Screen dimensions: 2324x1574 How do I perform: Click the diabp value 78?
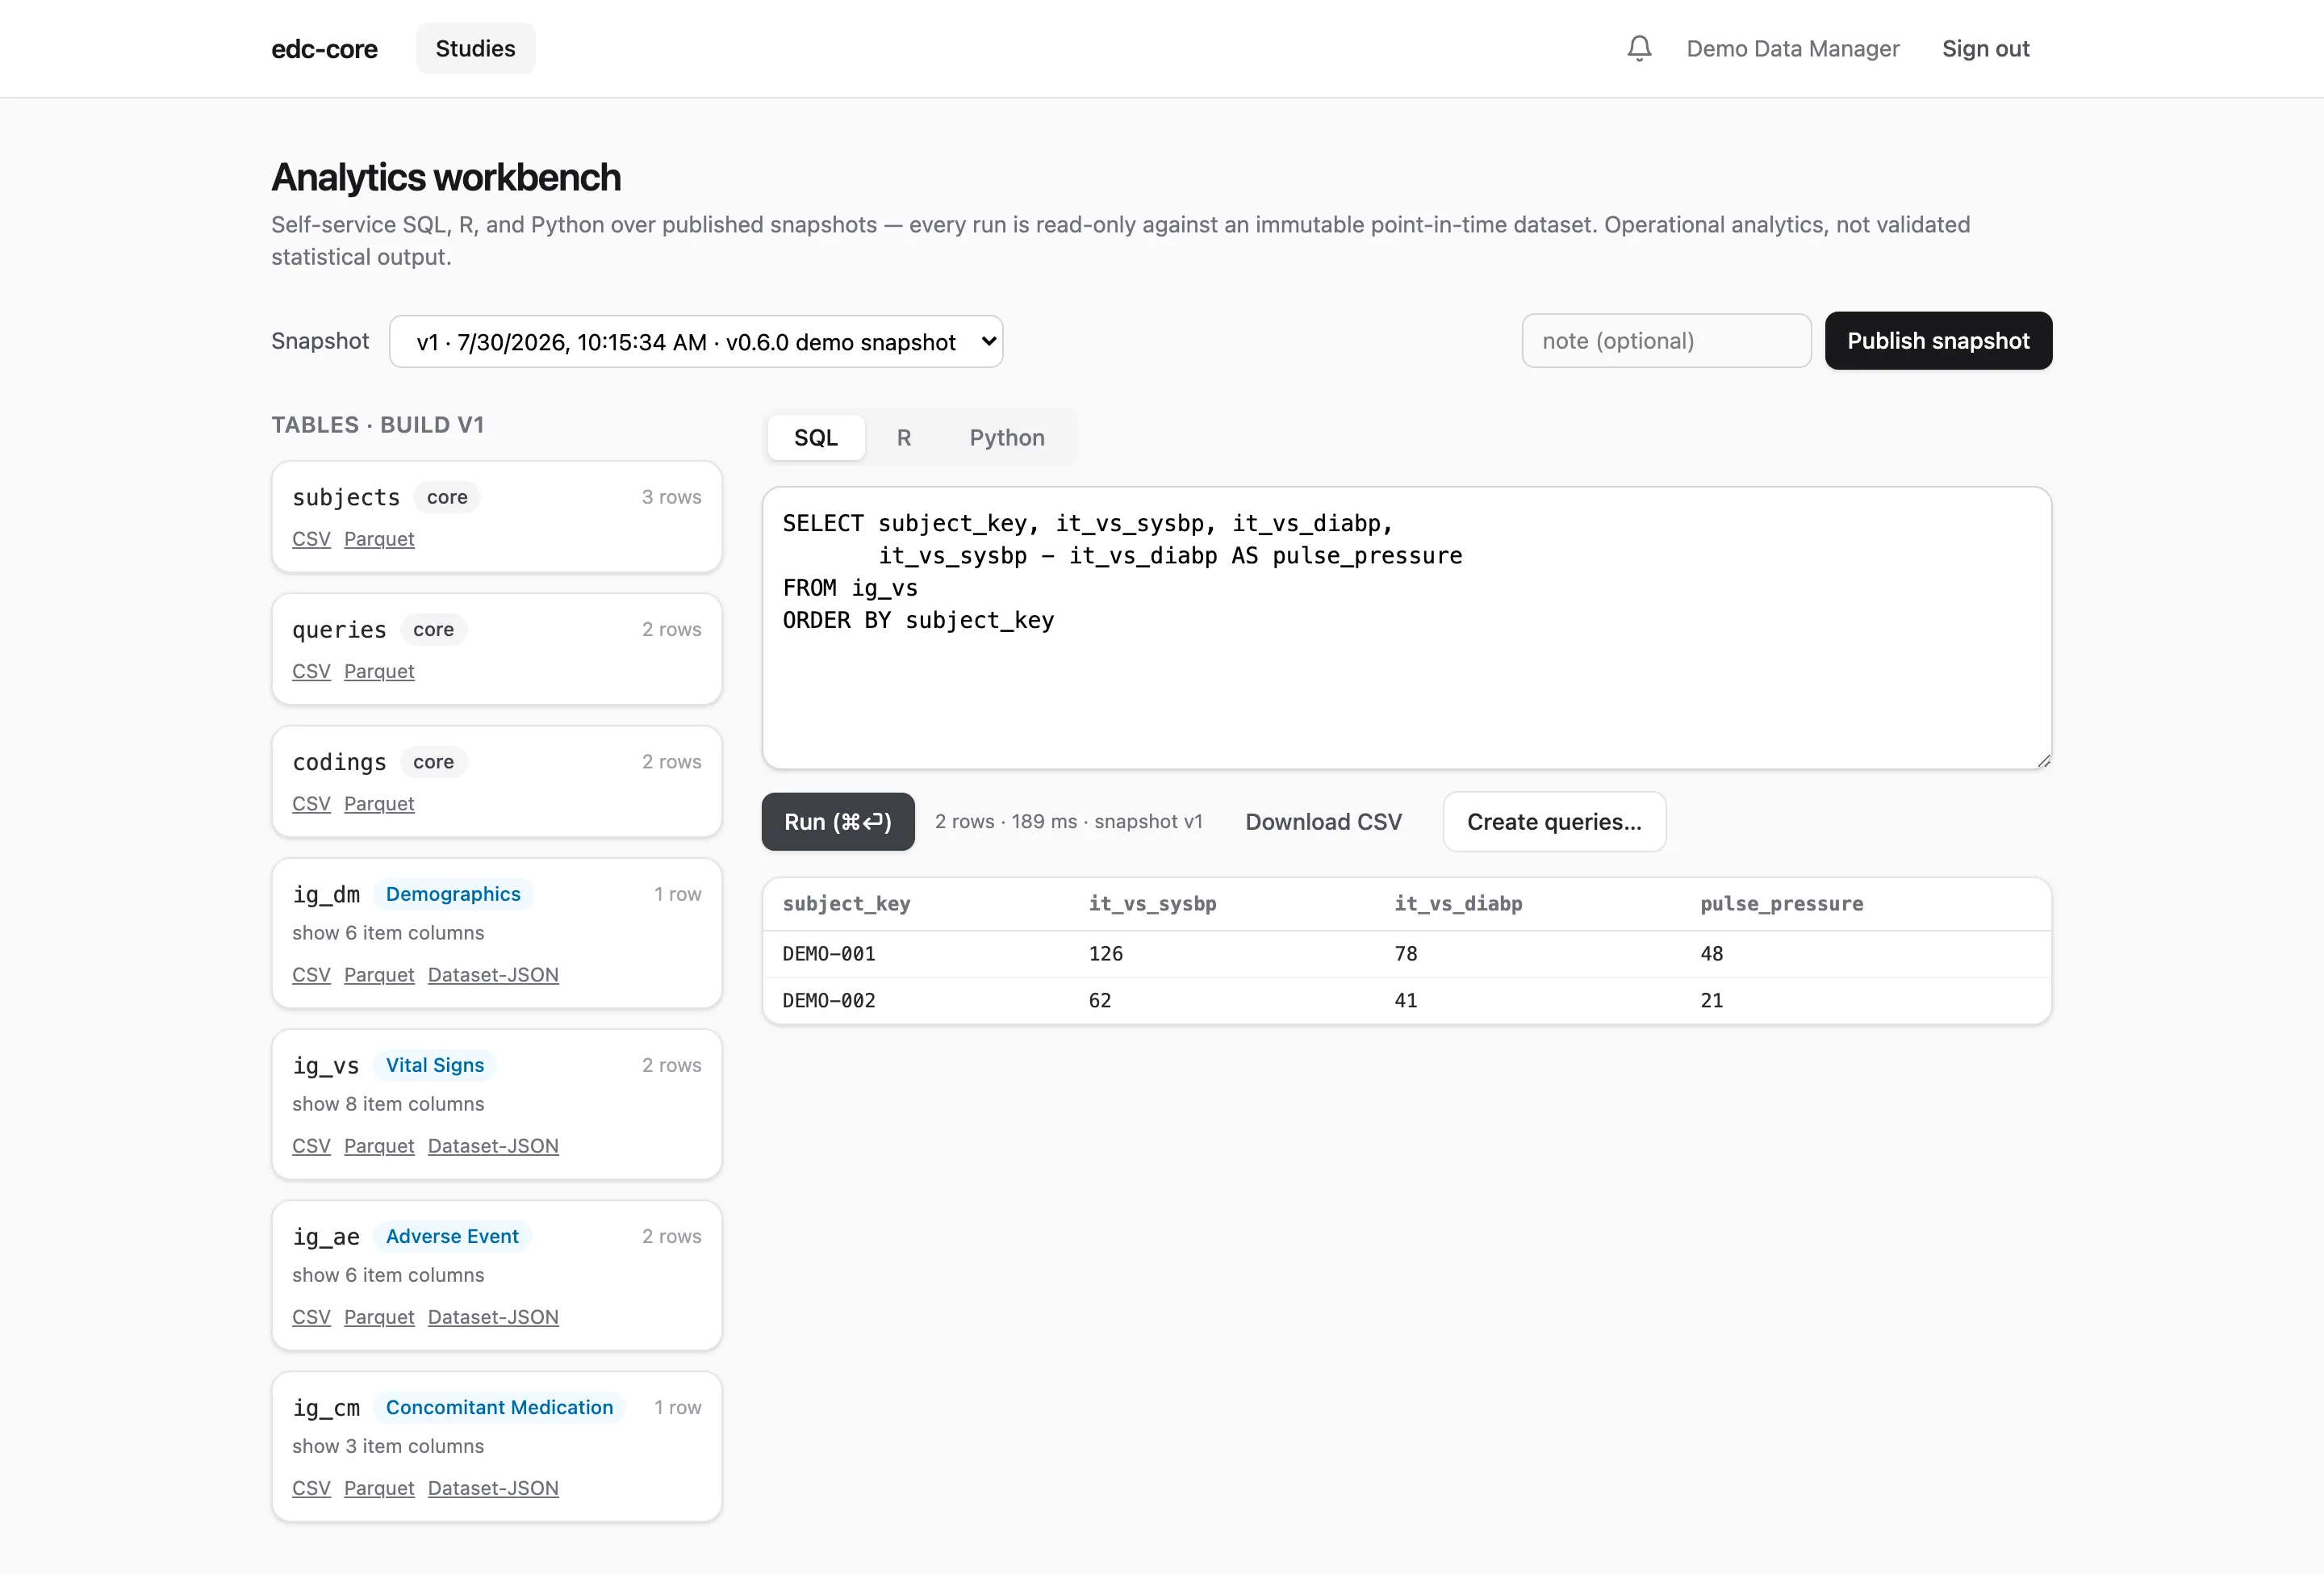[1405, 954]
